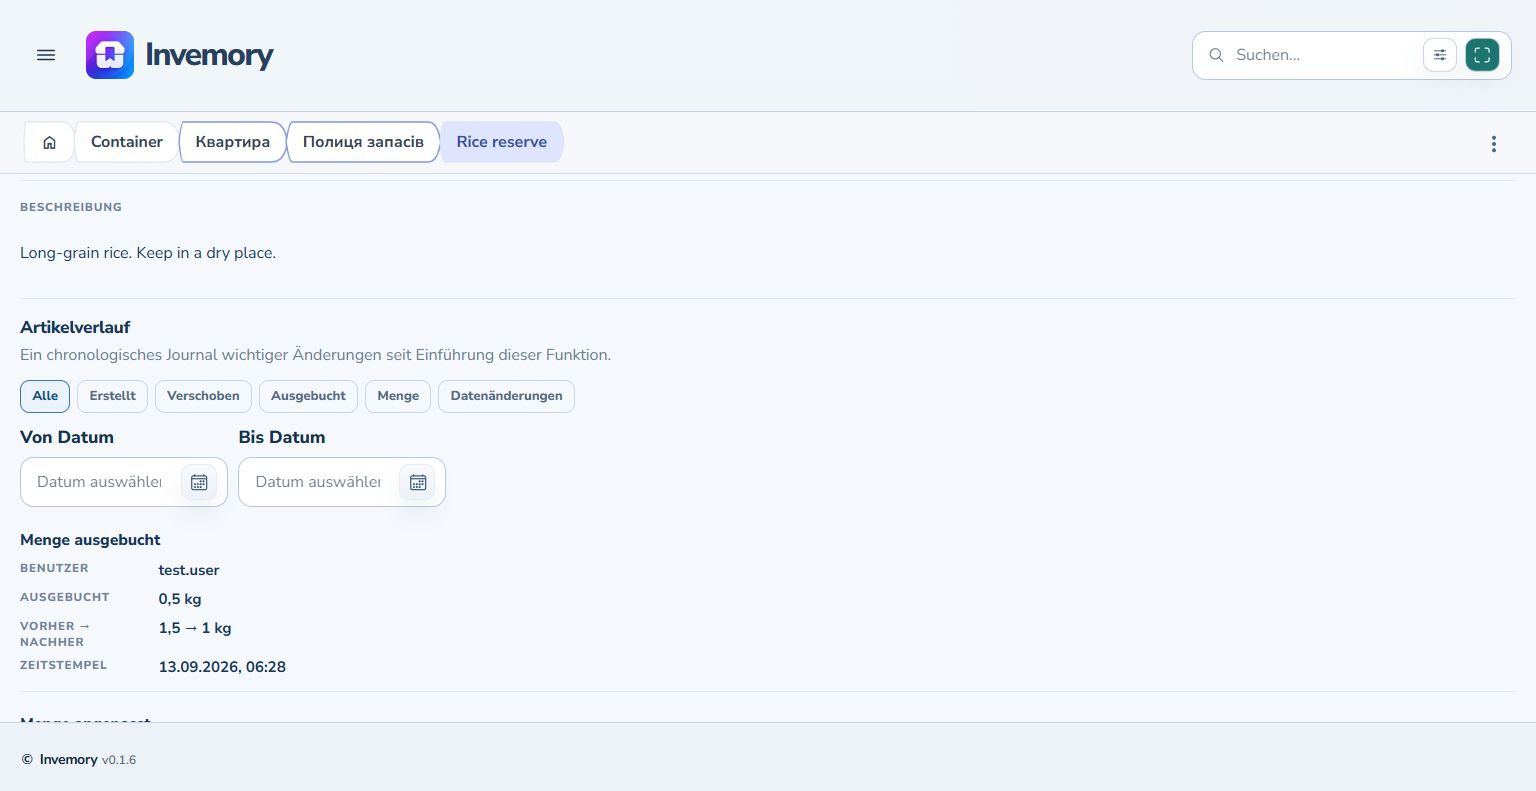Viewport: 1536px width, 791px height.
Task: Click the Invemory title text
Action: click(210, 55)
